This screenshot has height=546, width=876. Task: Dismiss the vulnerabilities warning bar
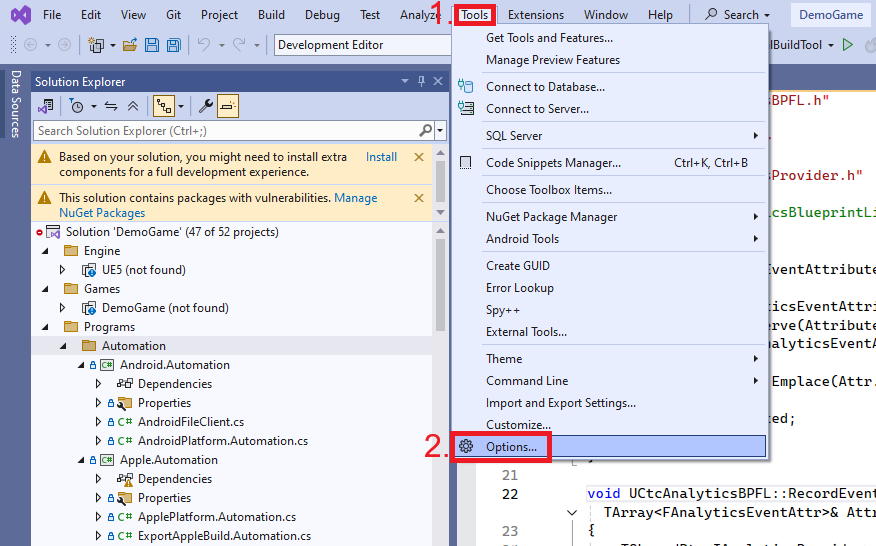[419, 199]
